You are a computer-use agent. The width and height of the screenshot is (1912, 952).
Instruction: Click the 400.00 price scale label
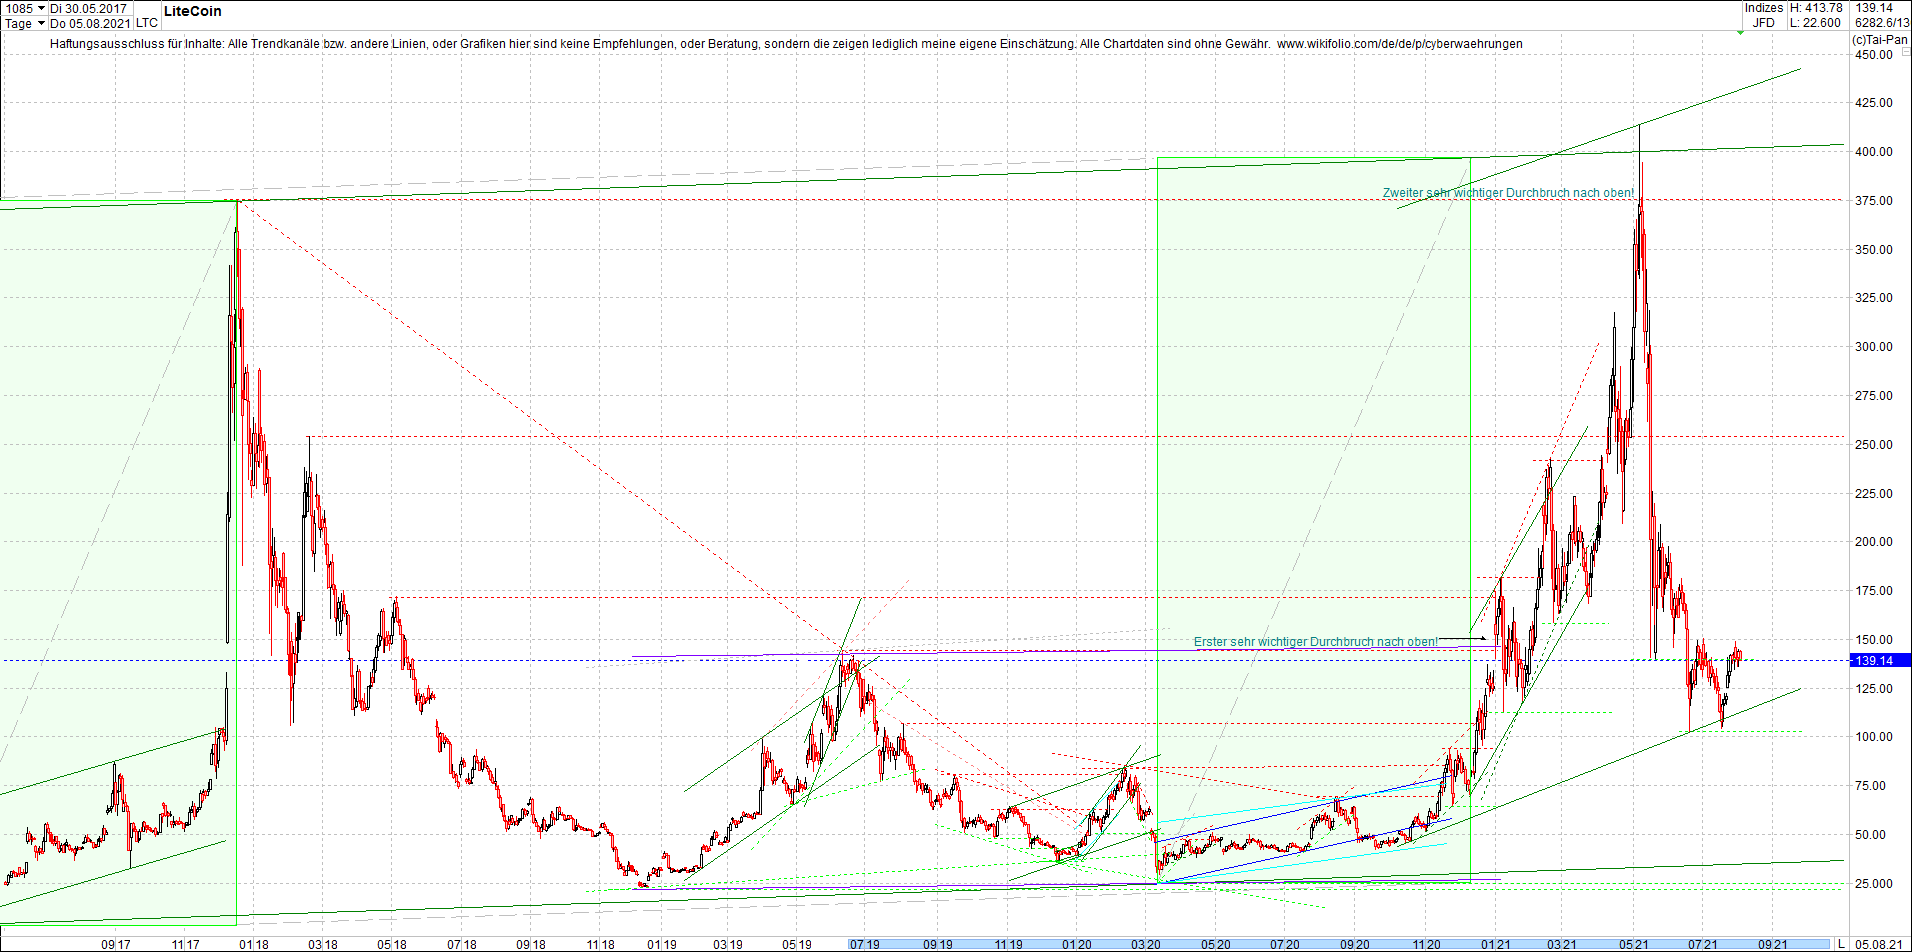point(1874,152)
